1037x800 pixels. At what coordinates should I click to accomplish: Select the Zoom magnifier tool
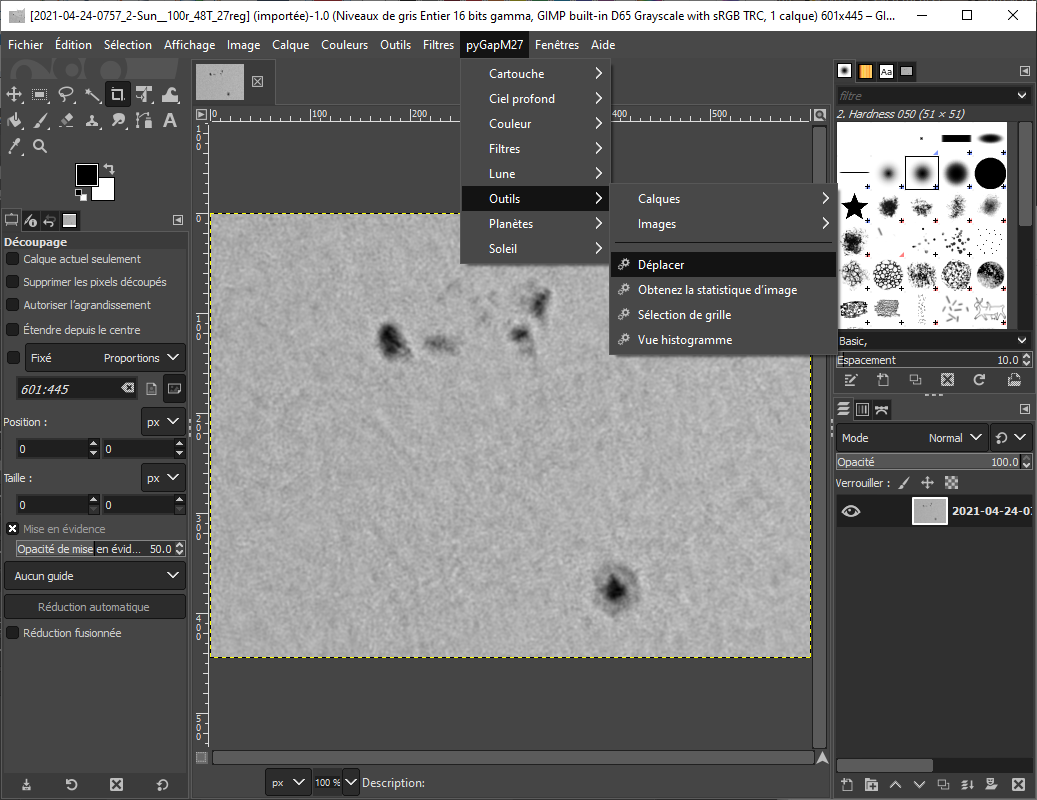click(x=40, y=146)
